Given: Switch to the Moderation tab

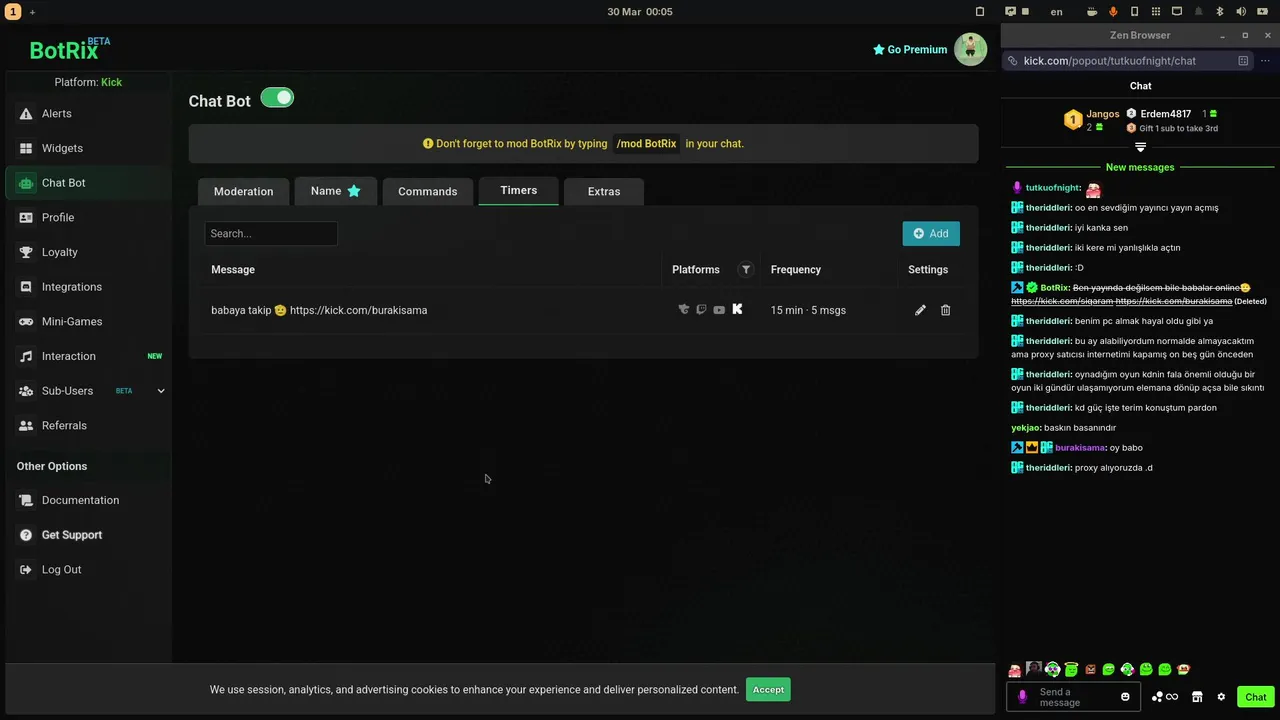Looking at the screenshot, I should (x=243, y=192).
